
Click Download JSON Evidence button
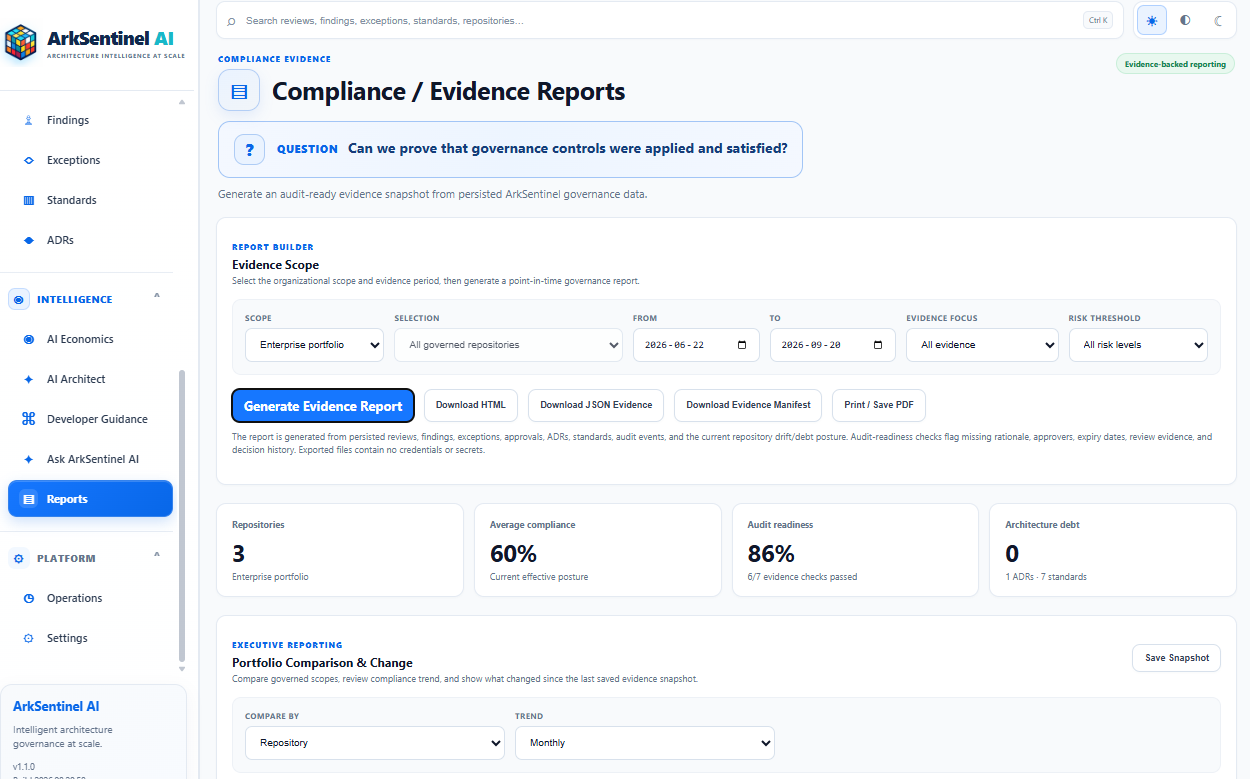point(596,405)
